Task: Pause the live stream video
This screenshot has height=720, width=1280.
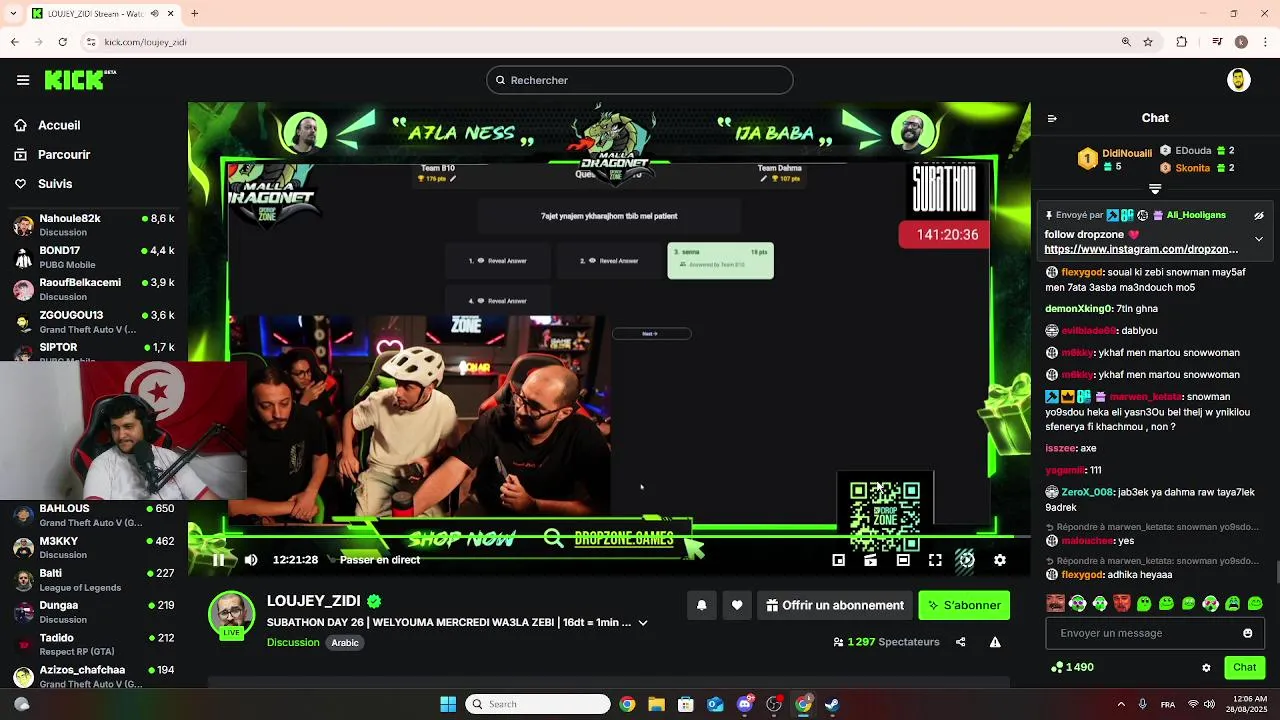Action: tap(218, 560)
